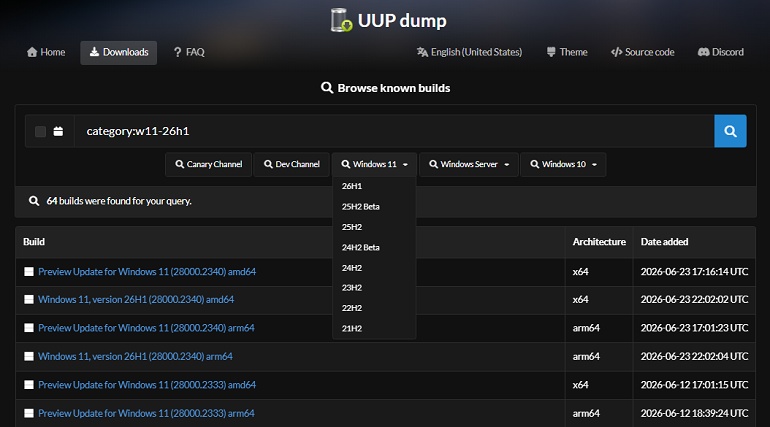This screenshot has width=770, height=427.
Task: Click Windows icon for Preview Update 28000.2340 arm64
Action: pos(29,328)
